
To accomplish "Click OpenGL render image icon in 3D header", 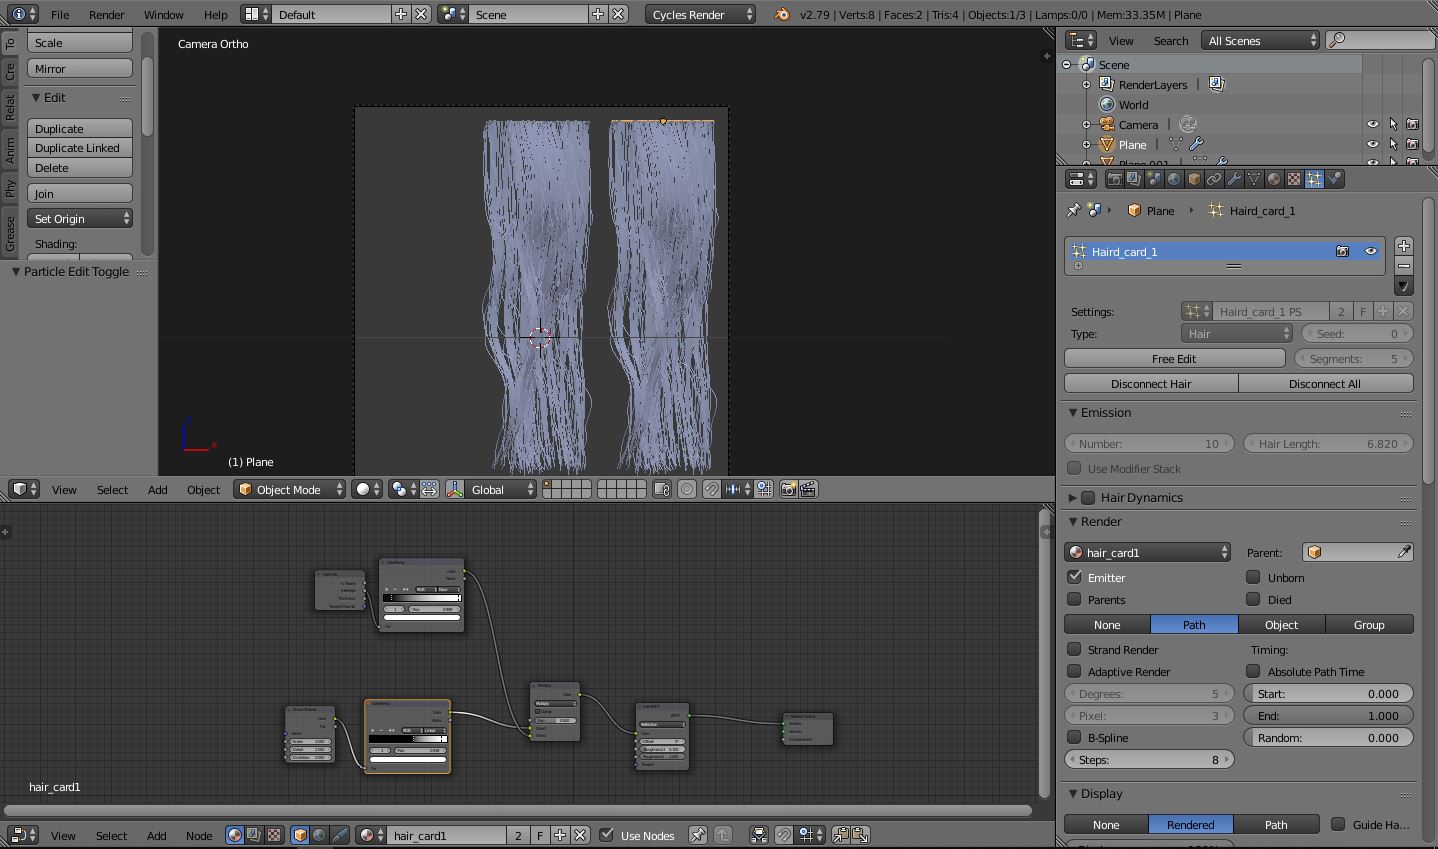I will (x=789, y=489).
